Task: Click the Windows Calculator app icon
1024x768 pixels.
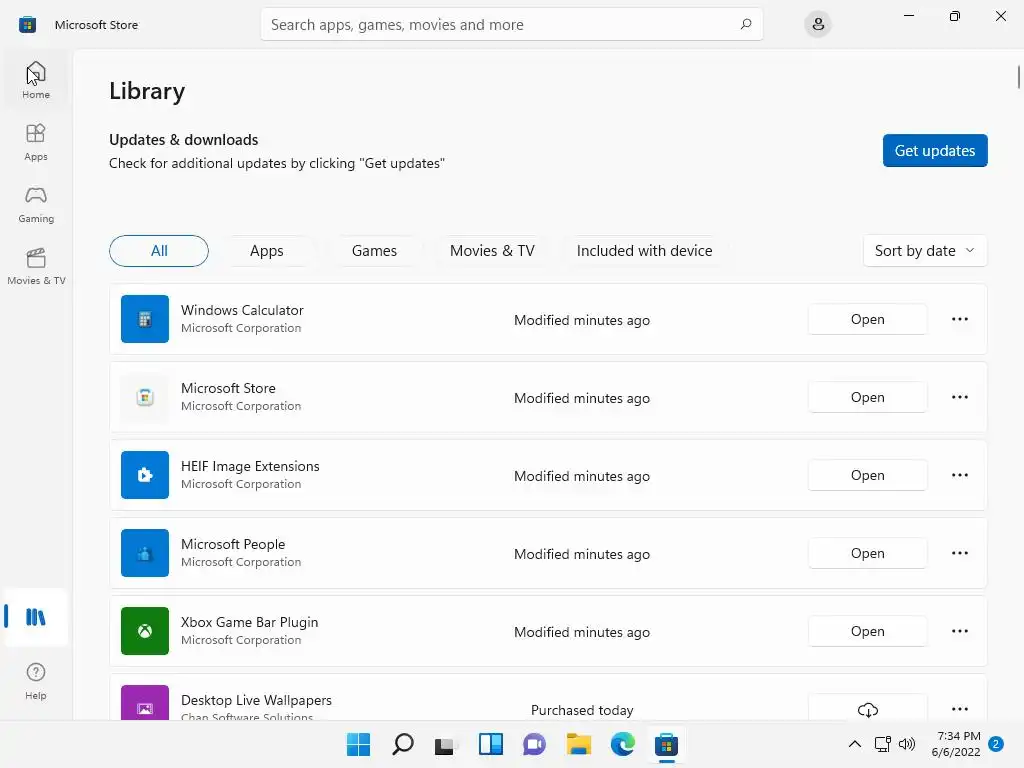Action: (145, 319)
